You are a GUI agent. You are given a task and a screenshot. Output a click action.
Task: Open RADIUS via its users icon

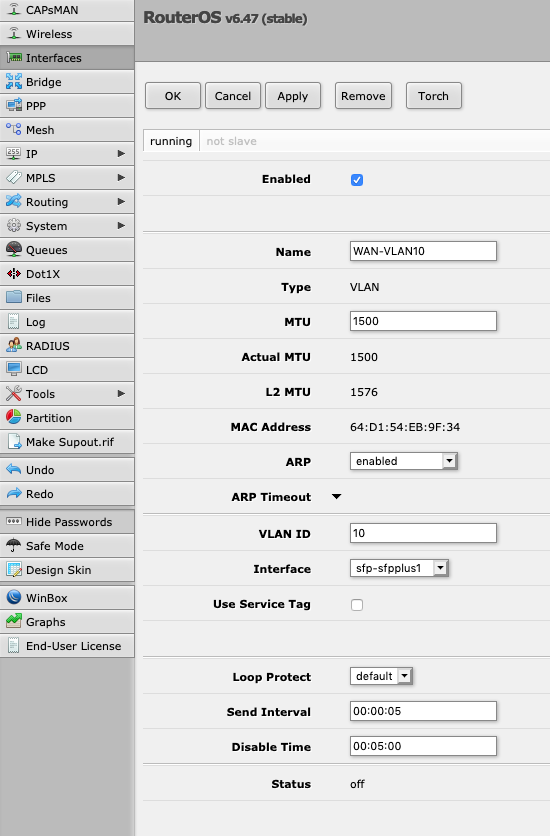14,345
